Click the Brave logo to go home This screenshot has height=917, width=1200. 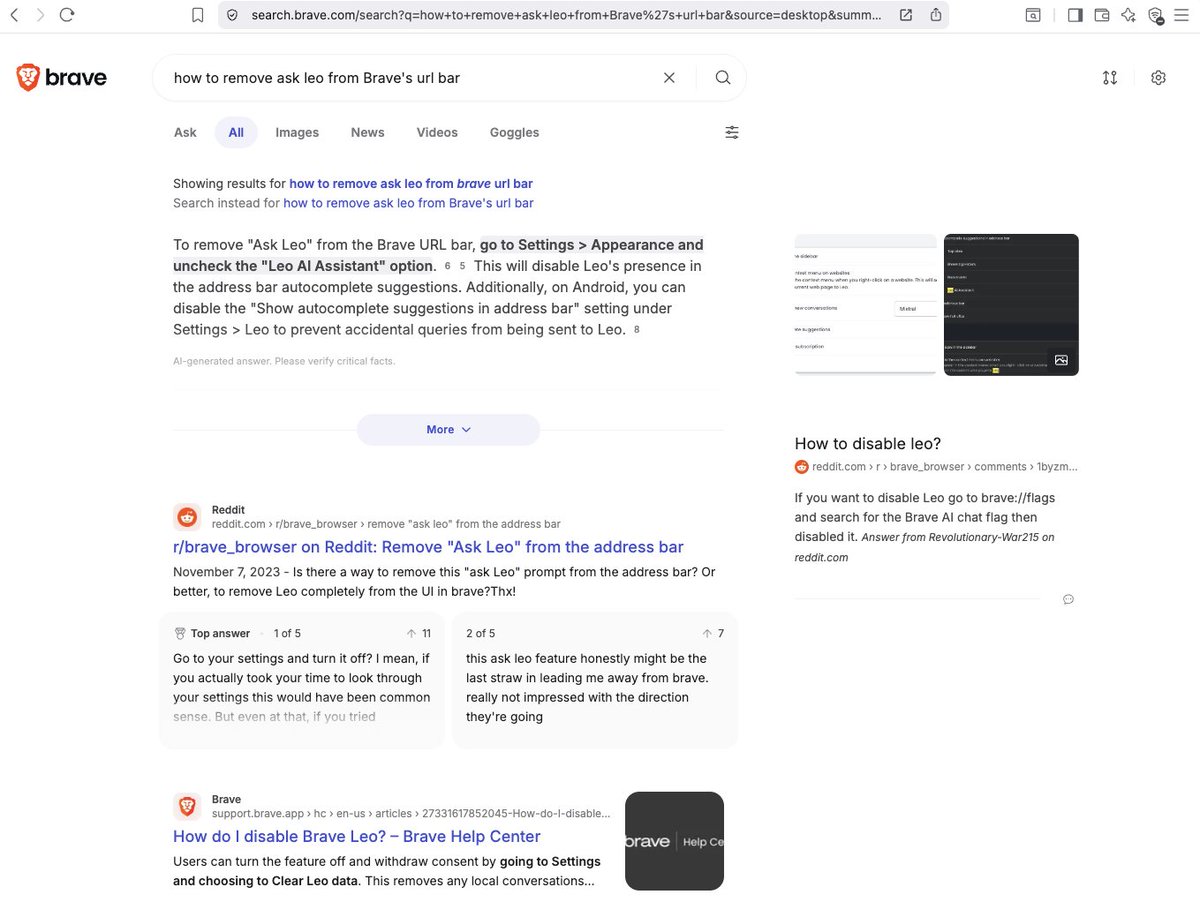pyautogui.click(x=62, y=78)
